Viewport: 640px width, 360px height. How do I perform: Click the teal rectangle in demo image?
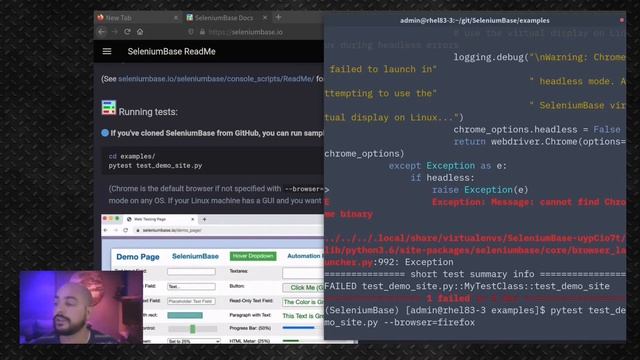(185, 315)
